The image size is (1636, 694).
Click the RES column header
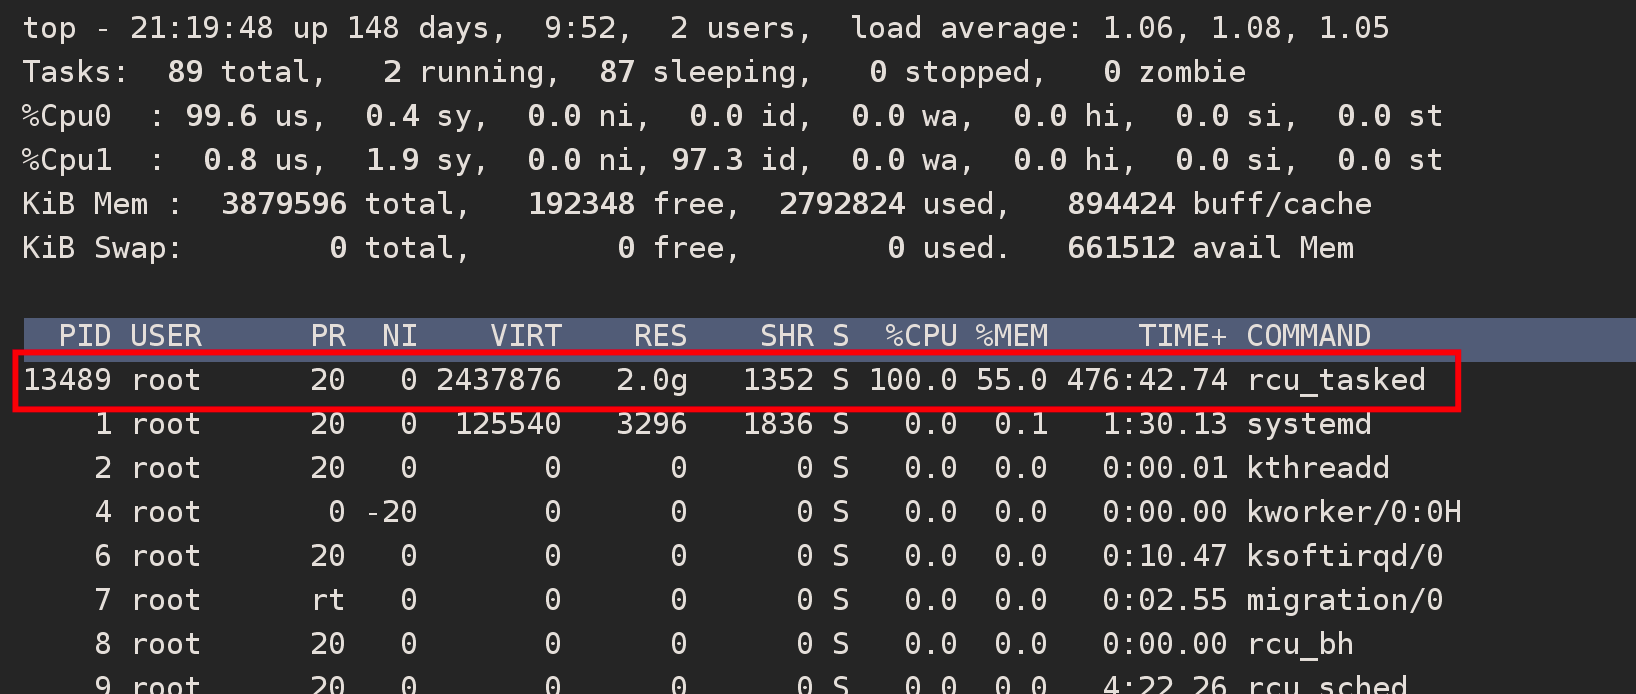click(x=660, y=336)
